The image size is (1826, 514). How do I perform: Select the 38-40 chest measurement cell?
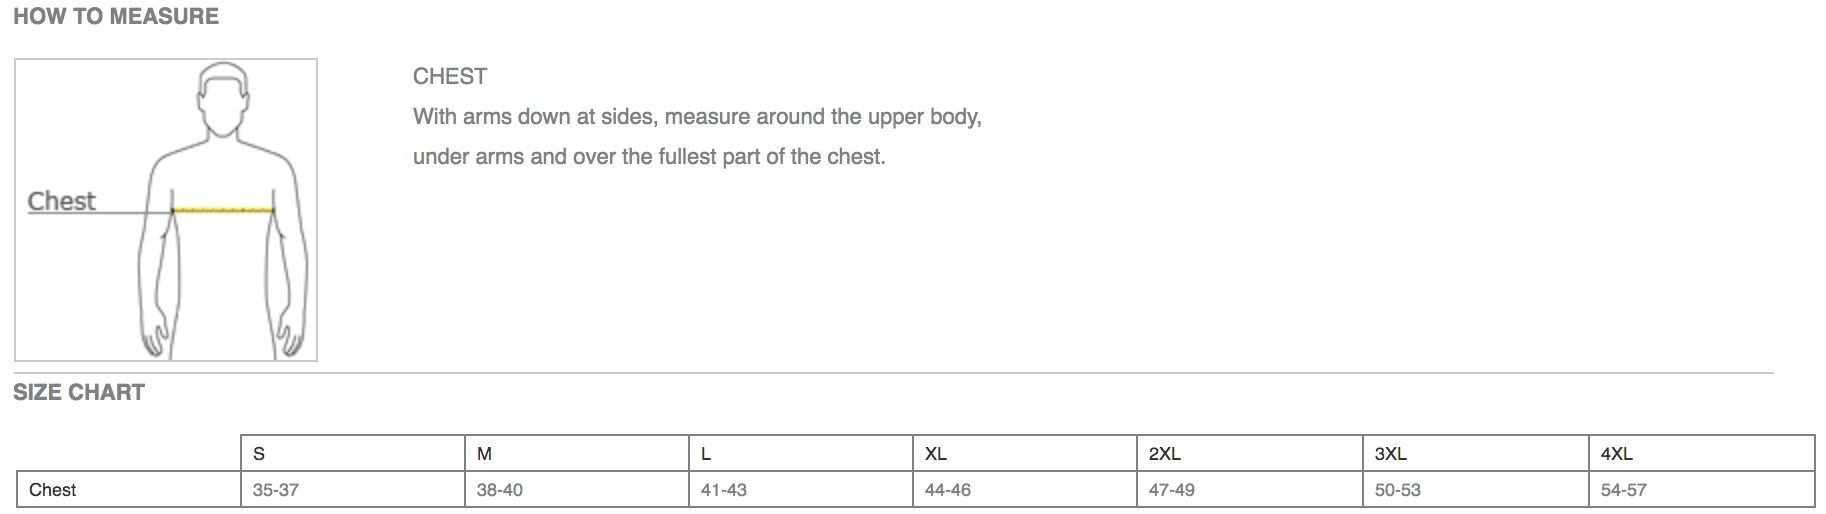click(x=577, y=489)
